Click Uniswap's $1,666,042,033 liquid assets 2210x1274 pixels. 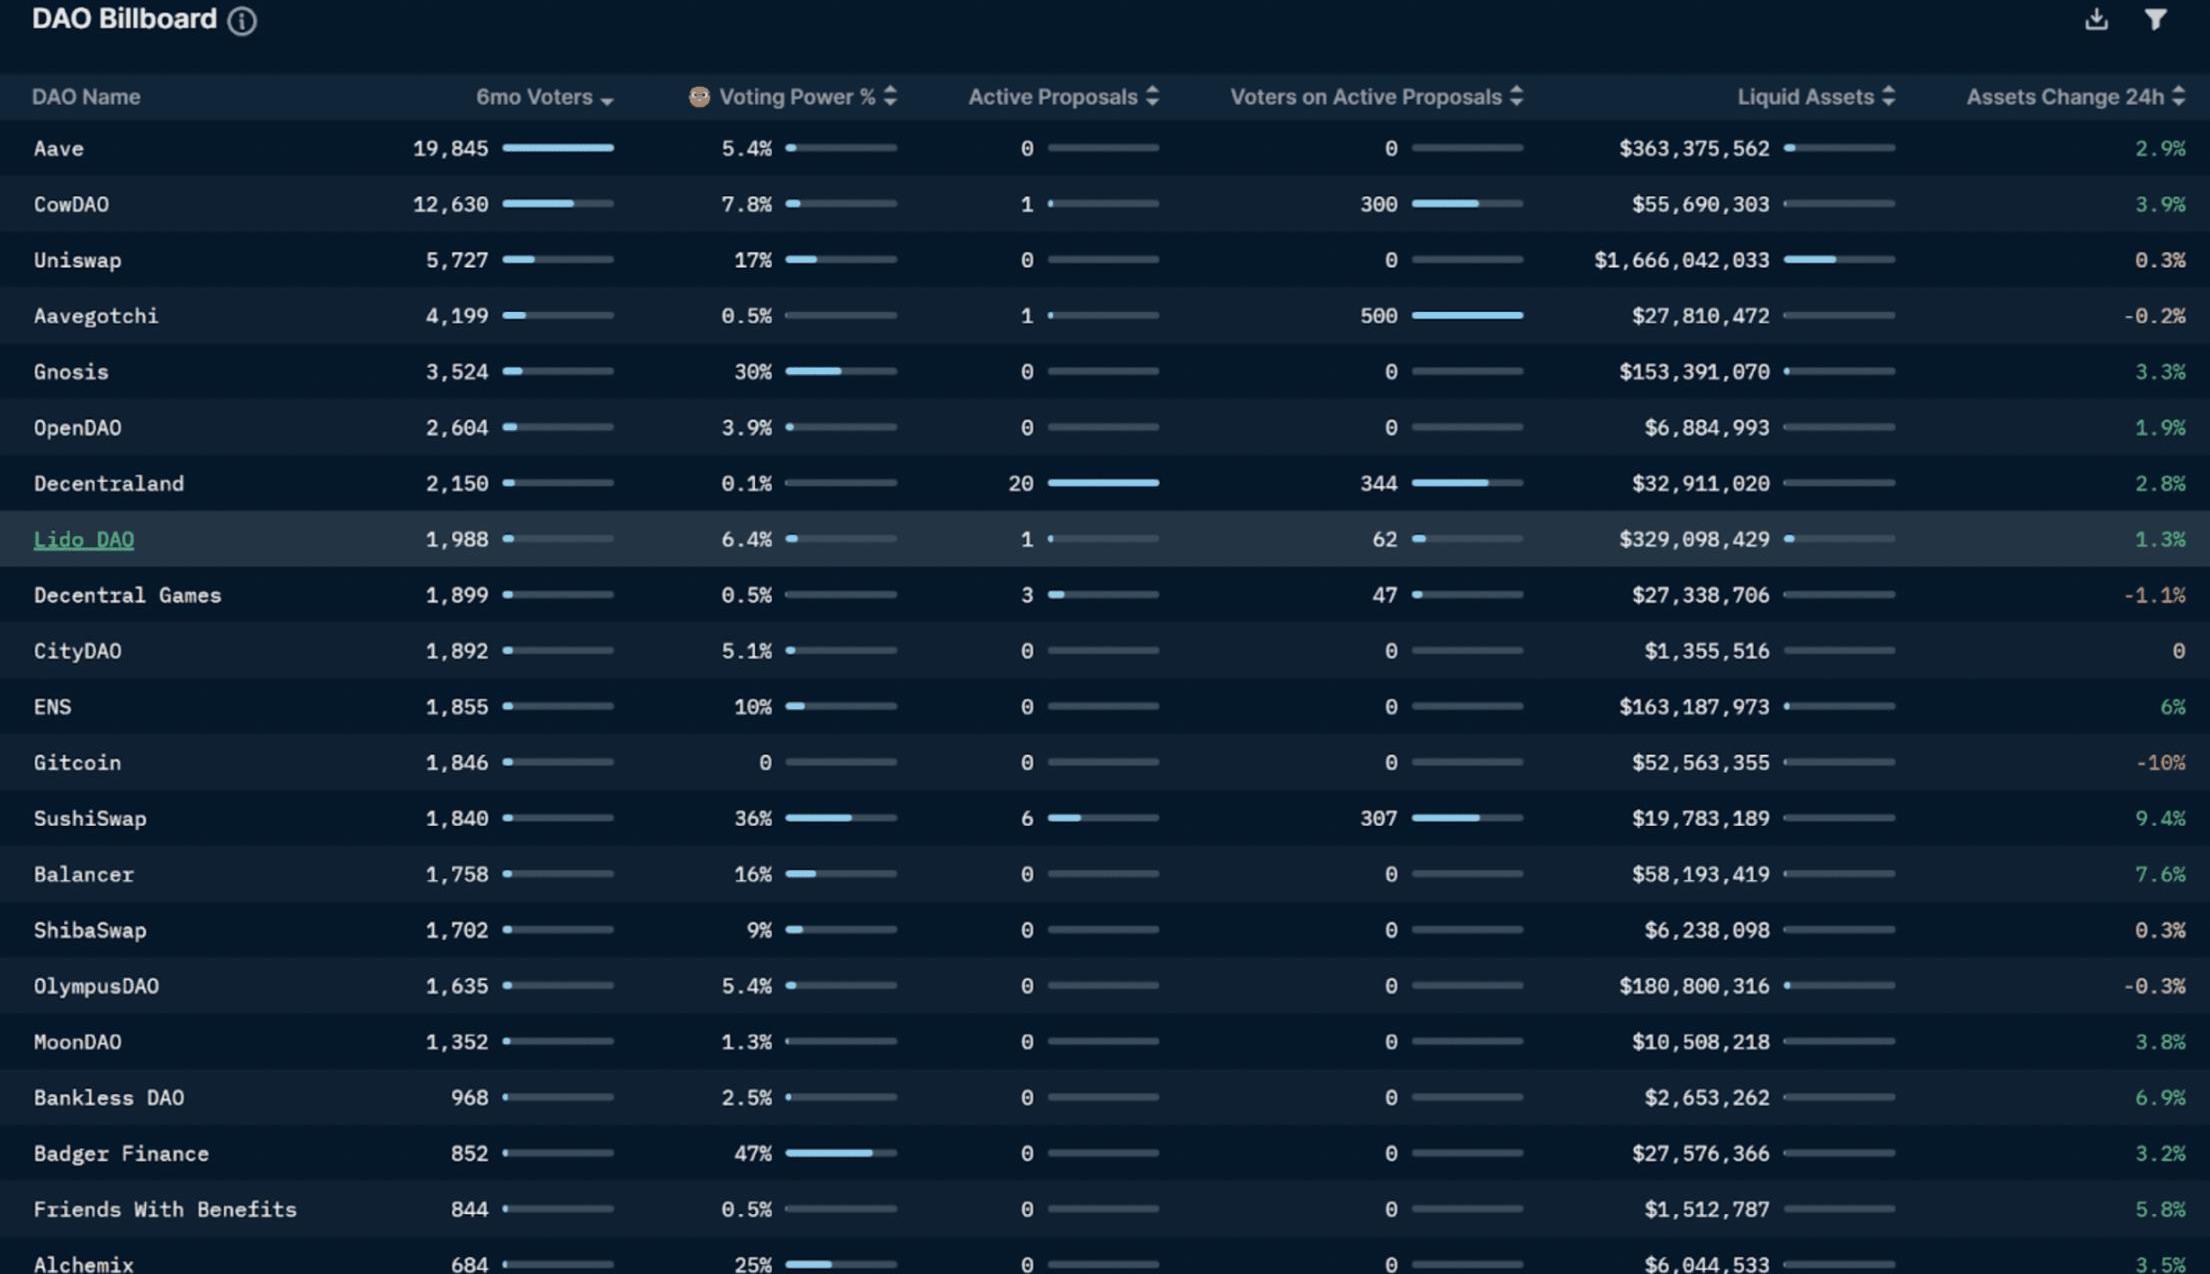tap(1681, 261)
